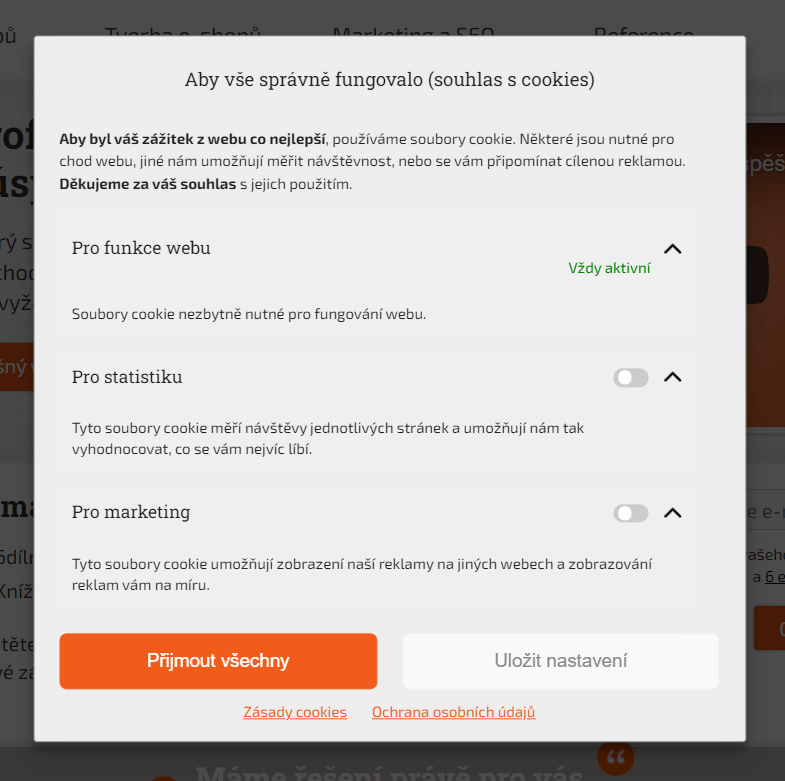785x781 pixels.
Task: Click the cookie consent dialog title
Action: click(x=390, y=80)
